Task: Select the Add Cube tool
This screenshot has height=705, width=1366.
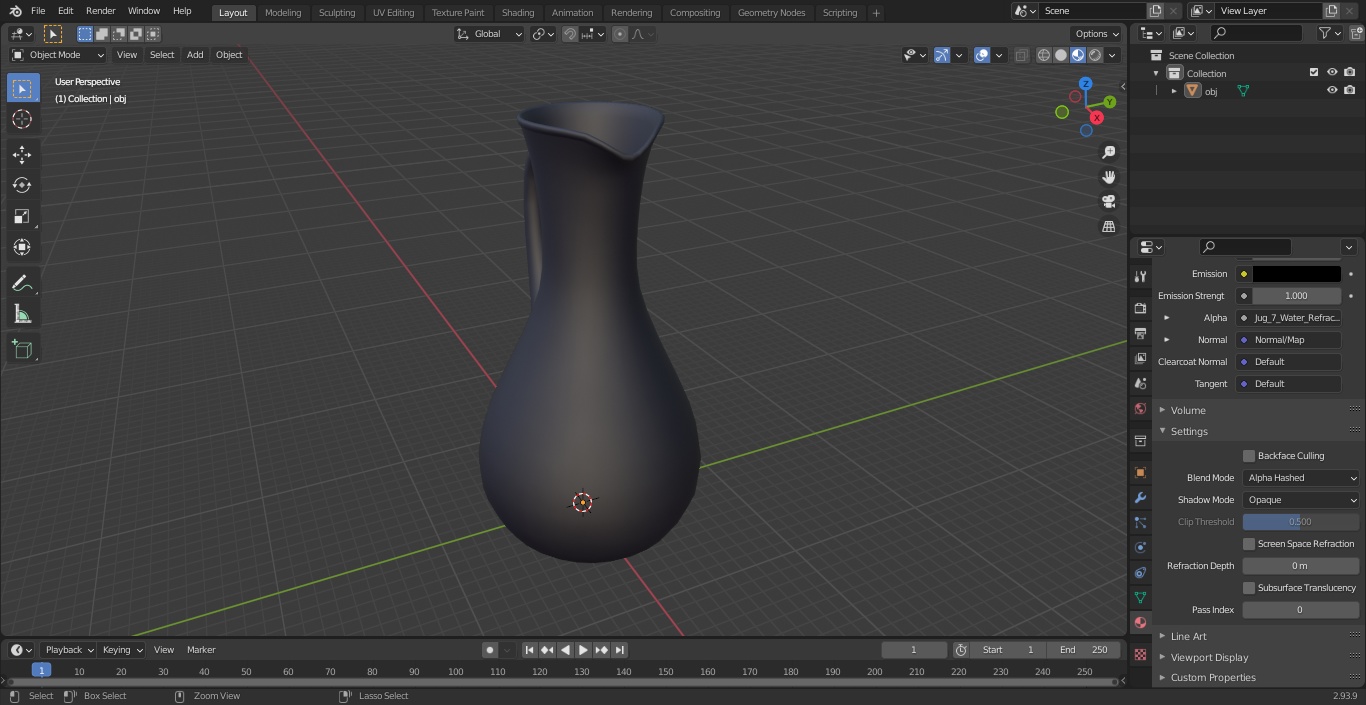Action: coord(22,350)
